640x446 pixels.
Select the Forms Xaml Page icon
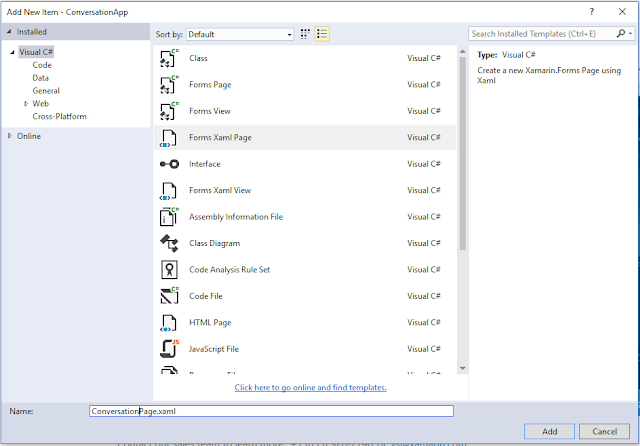[169, 138]
